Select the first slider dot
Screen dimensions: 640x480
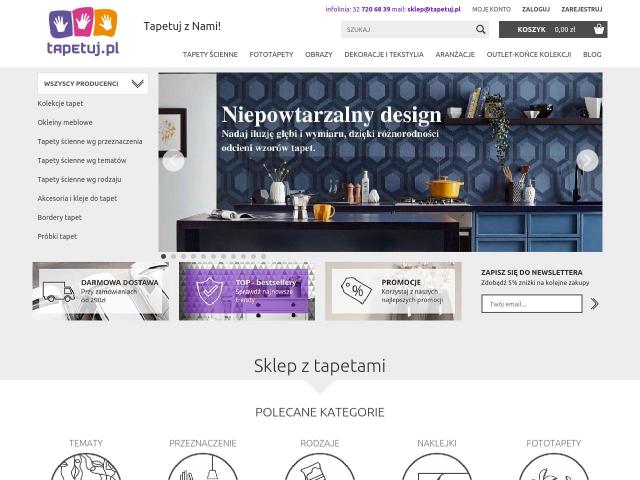tap(164, 256)
